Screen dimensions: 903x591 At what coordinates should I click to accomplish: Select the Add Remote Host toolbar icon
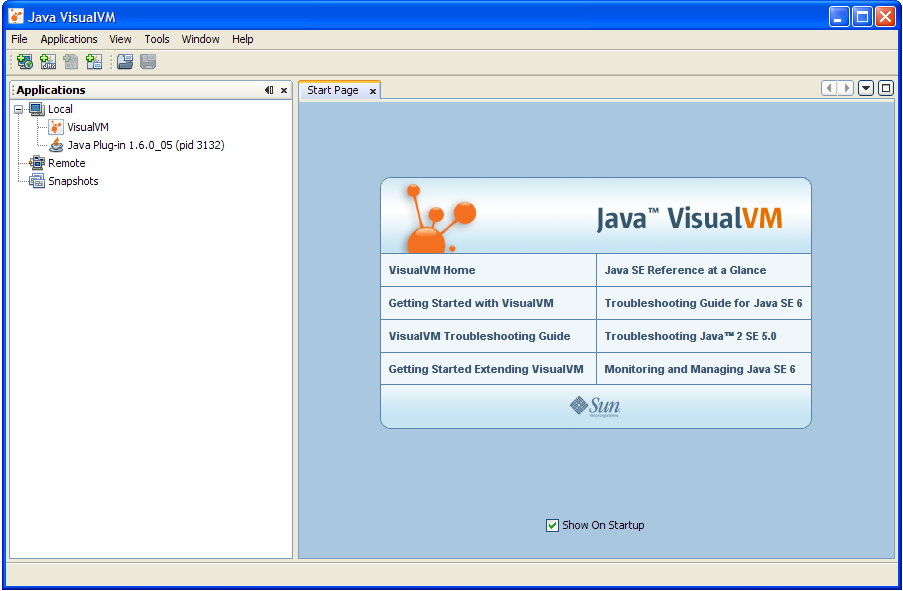point(23,61)
